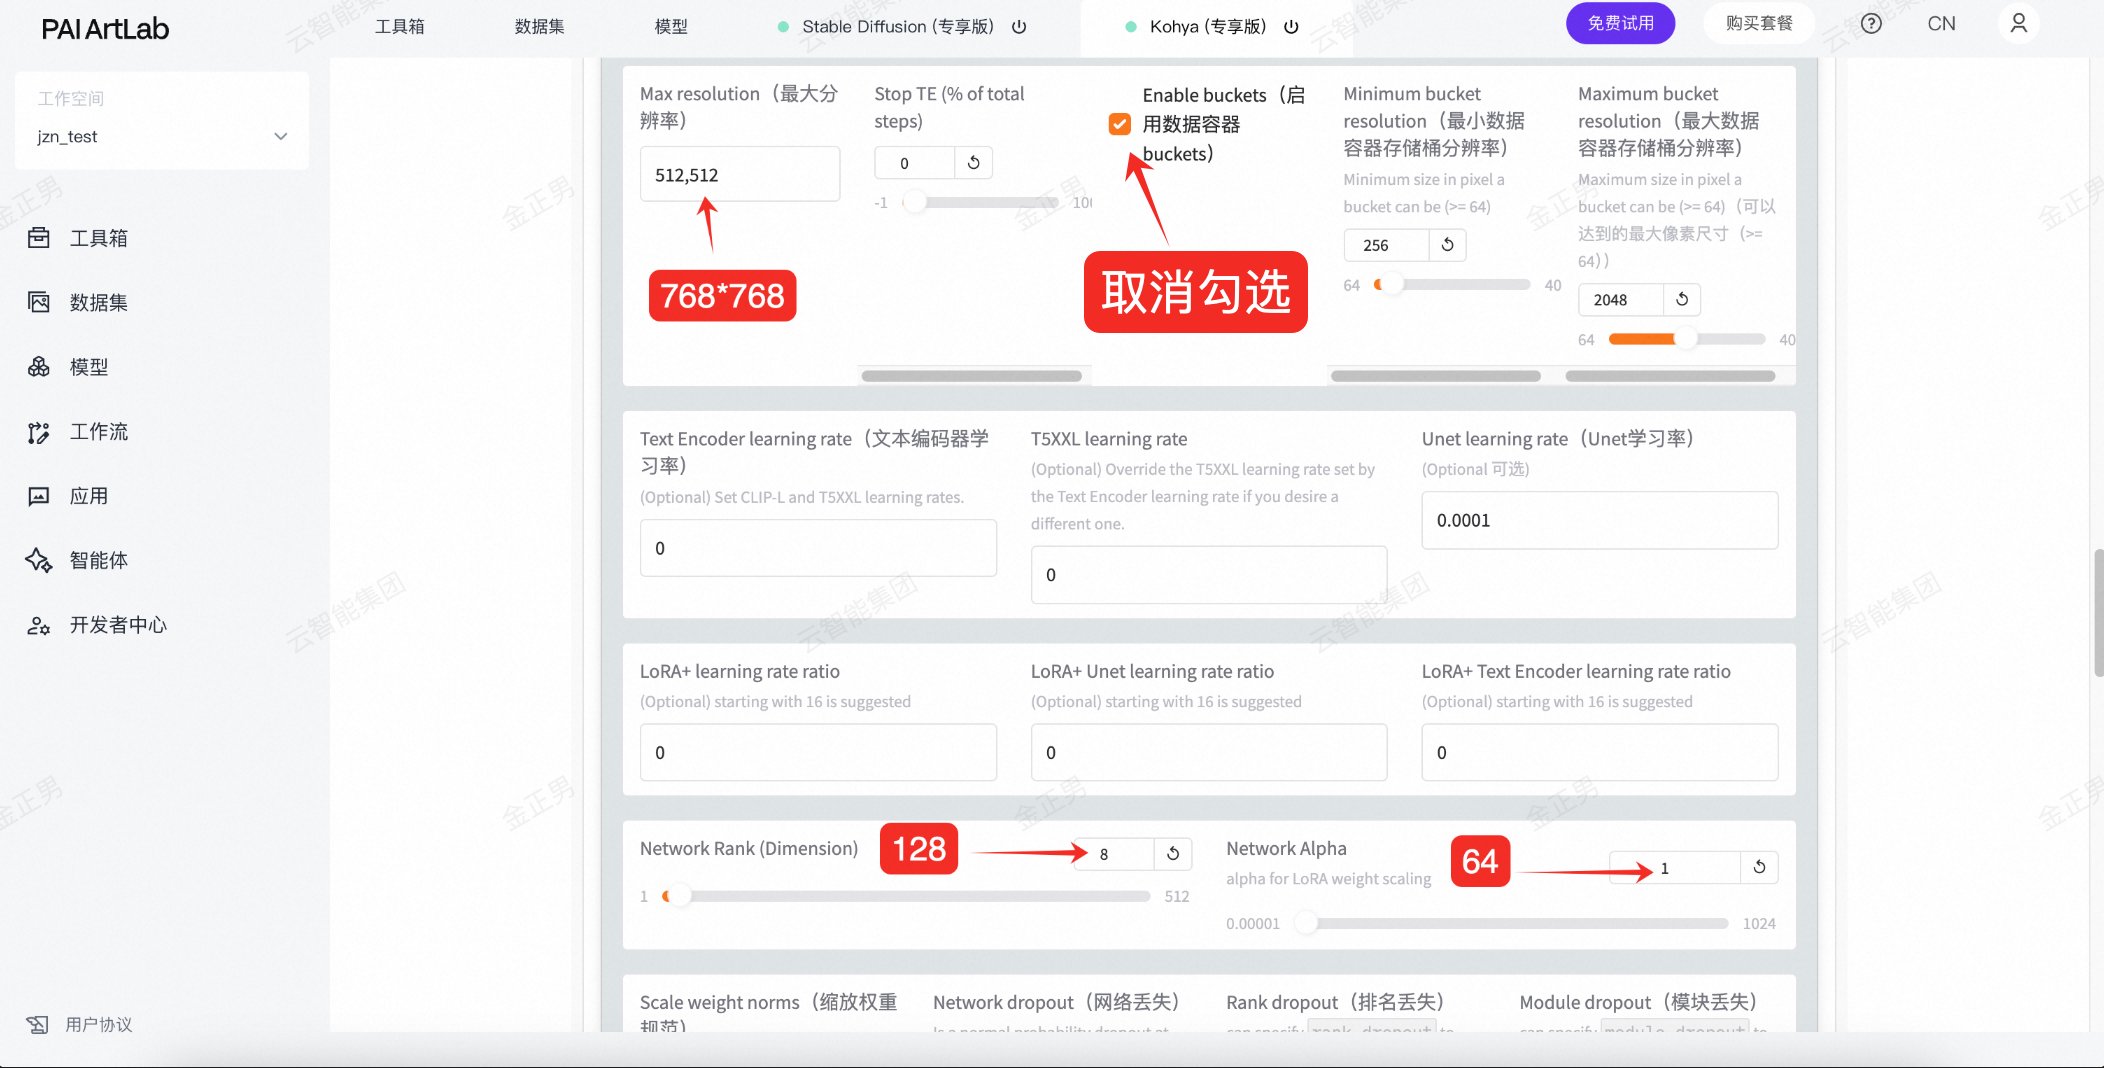The width and height of the screenshot is (2104, 1068).
Task: Open the 工具箱 sidebar toolbox icon
Action: [x=39, y=238]
